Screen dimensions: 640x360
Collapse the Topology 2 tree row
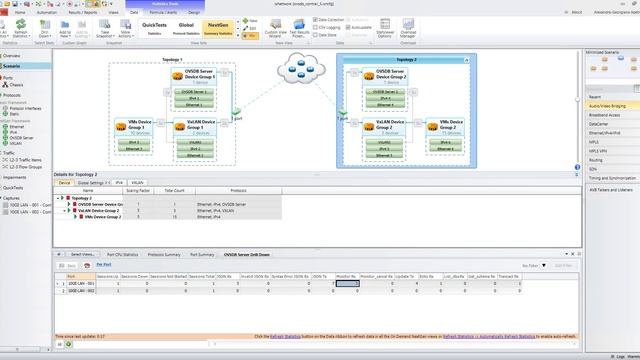(x=58, y=198)
